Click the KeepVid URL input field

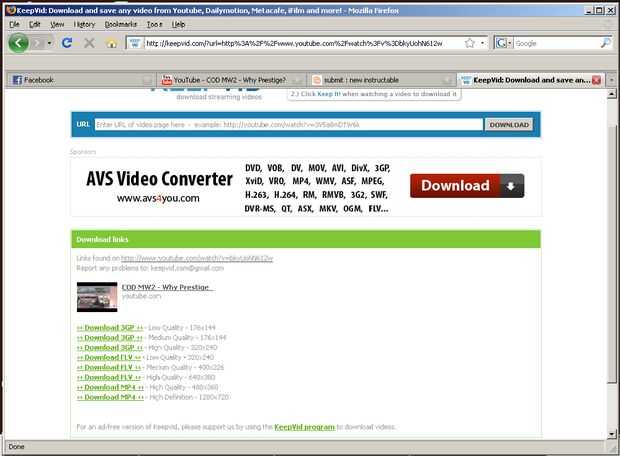pos(289,125)
